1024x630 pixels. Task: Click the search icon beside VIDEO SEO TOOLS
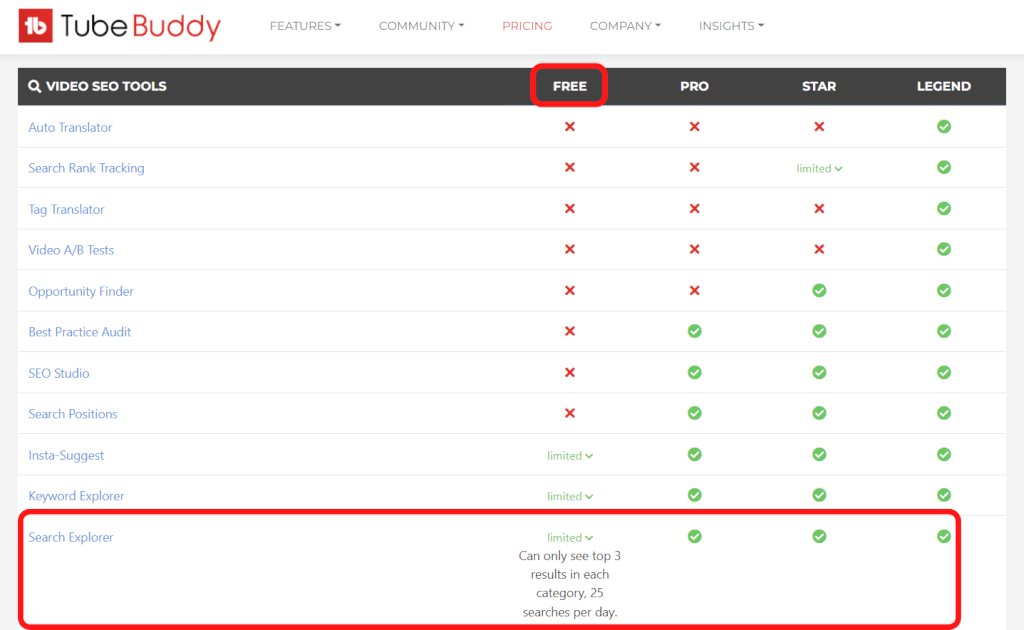[x=35, y=86]
